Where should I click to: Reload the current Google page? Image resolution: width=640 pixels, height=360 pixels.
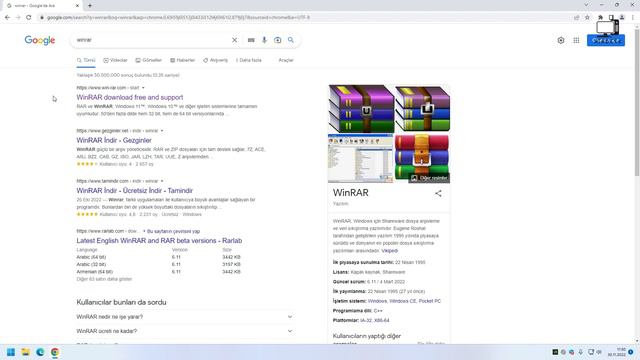coord(29,18)
